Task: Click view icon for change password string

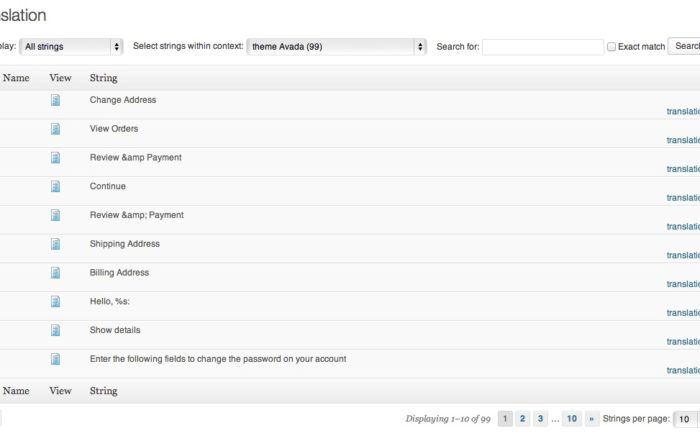Action: click(55, 359)
